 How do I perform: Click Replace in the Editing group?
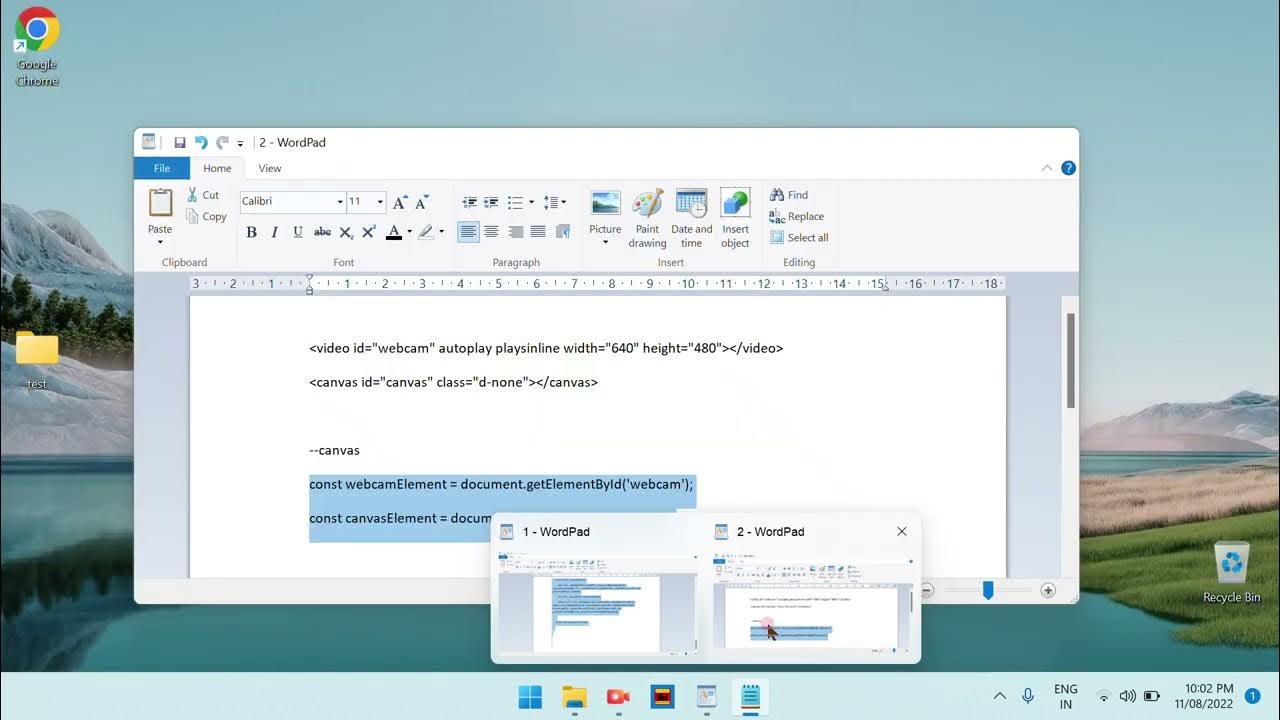point(797,216)
